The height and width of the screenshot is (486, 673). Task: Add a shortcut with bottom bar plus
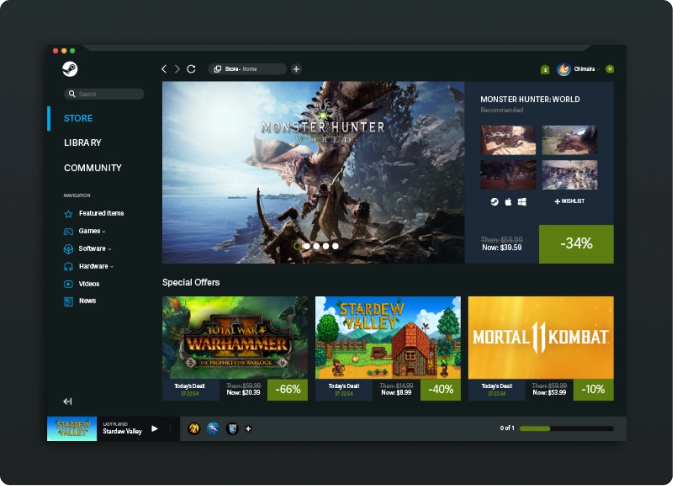[248, 428]
